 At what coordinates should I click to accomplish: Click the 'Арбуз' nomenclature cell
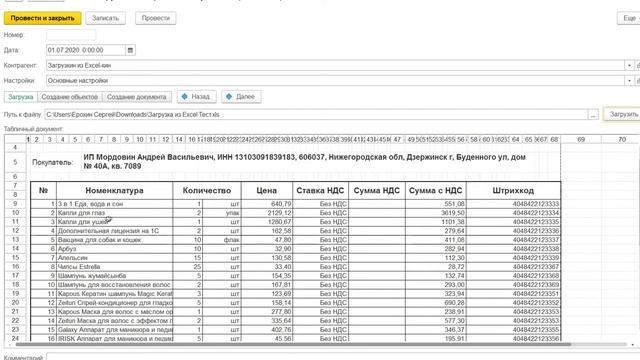tap(114, 249)
